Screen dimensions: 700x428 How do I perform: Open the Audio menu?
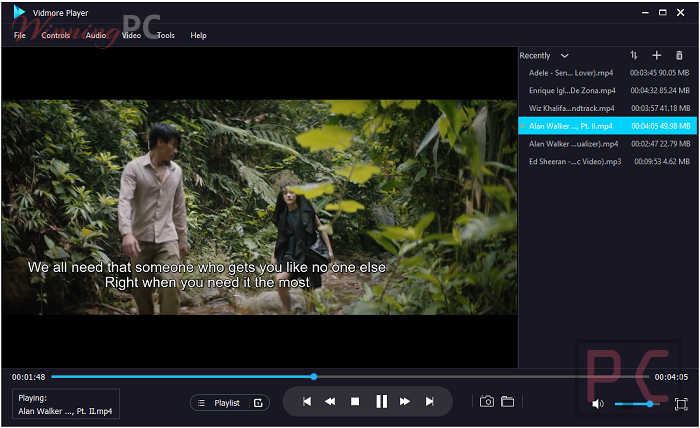96,35
